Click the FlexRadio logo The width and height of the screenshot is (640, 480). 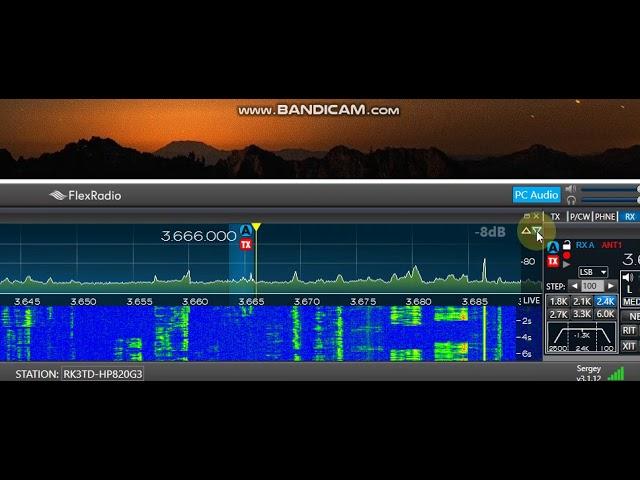coord(85,196)
